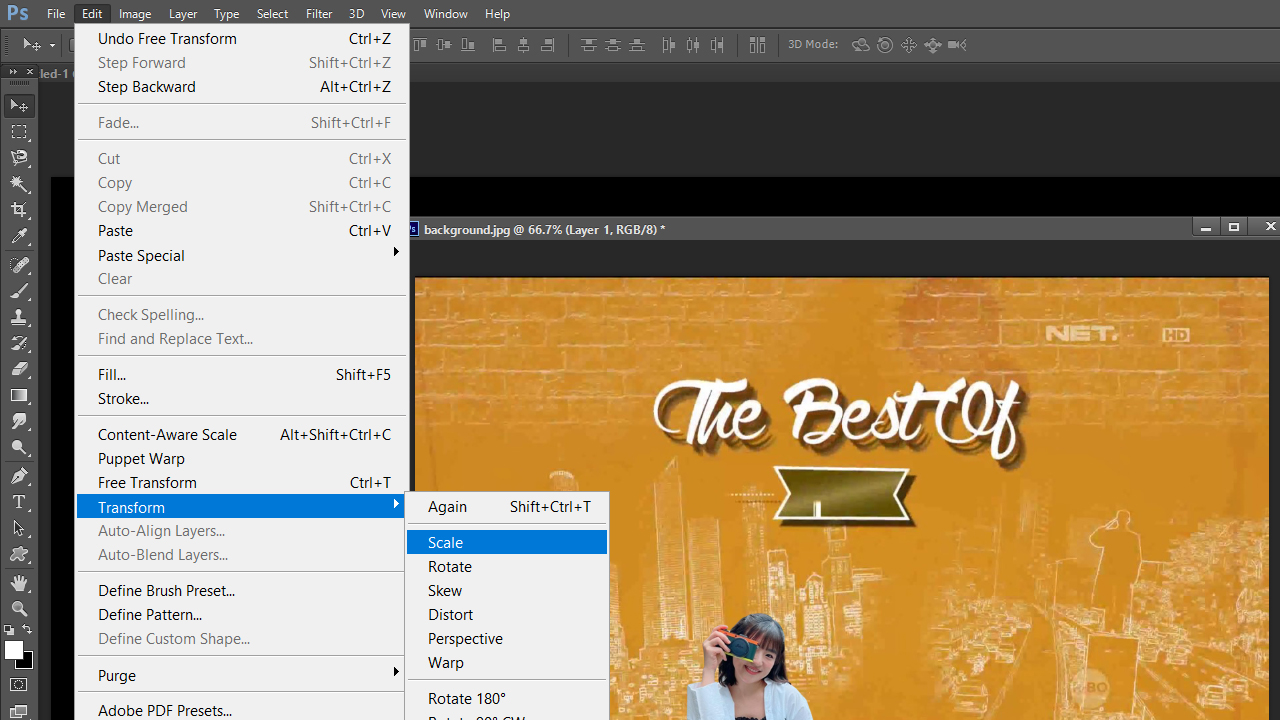Reset to default foreground/background colors
The height and width of the screenshot is (720, 1280).
(x=10, y=630)
